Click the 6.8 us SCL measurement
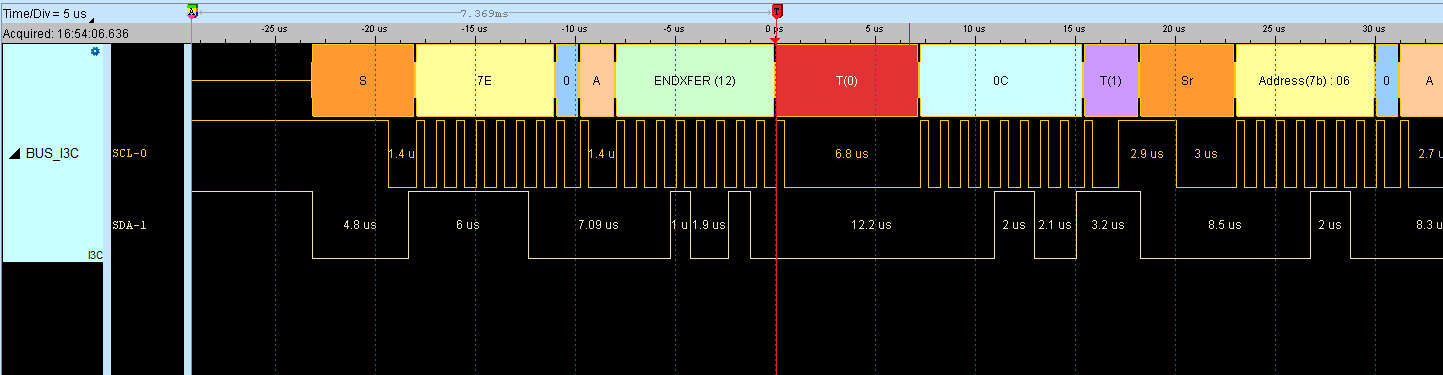 pyautogui.click(x=852, y=154)
